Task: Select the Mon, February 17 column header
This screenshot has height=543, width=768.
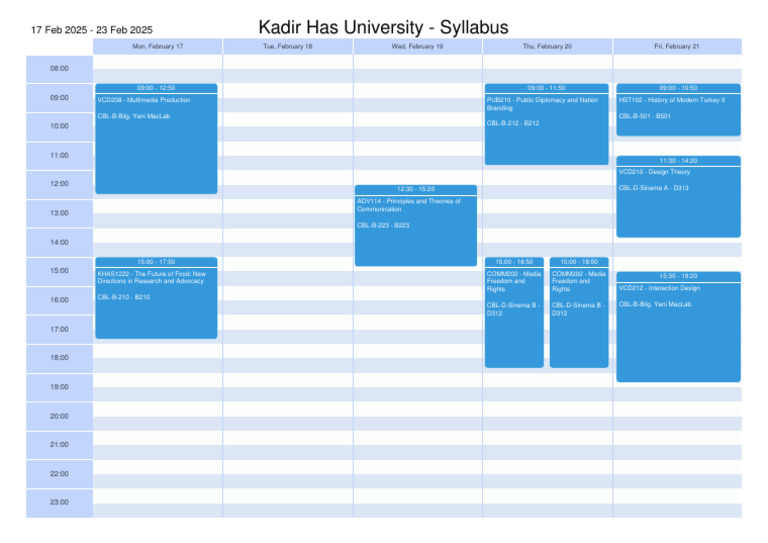Action: pyautogui.click(x=158, y=47)
